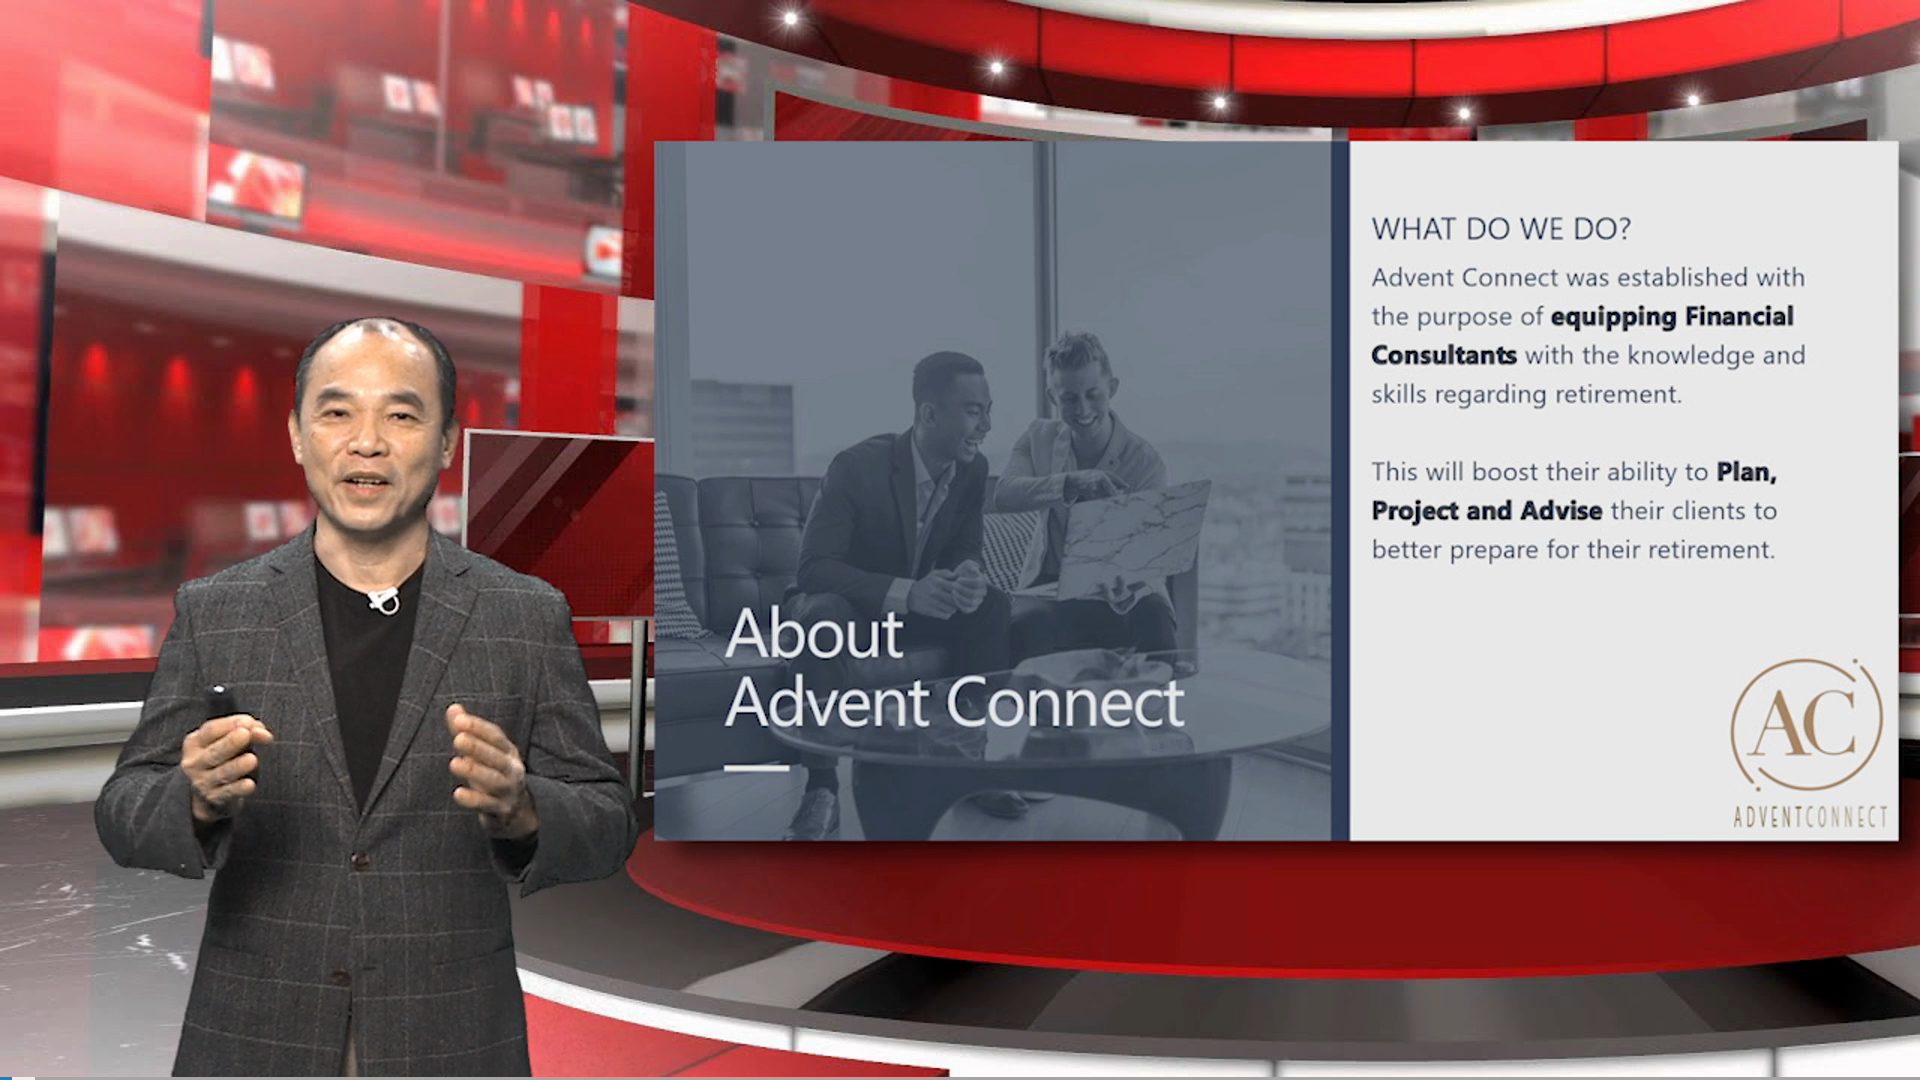Click 'better prepare for their retirement.' line
Image resolution: width=1920 pixels, height=1080 pixels.
click(1572, 550)
